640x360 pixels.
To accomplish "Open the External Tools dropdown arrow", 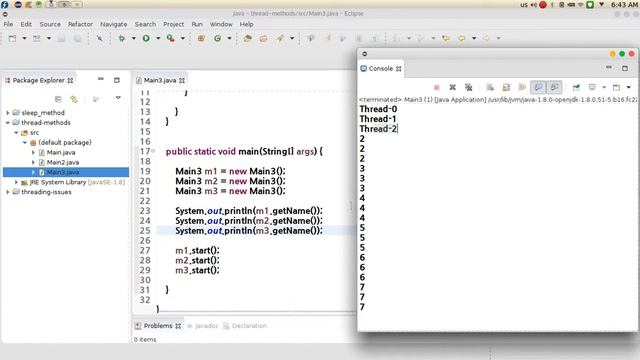I will [x=182, y=38].
